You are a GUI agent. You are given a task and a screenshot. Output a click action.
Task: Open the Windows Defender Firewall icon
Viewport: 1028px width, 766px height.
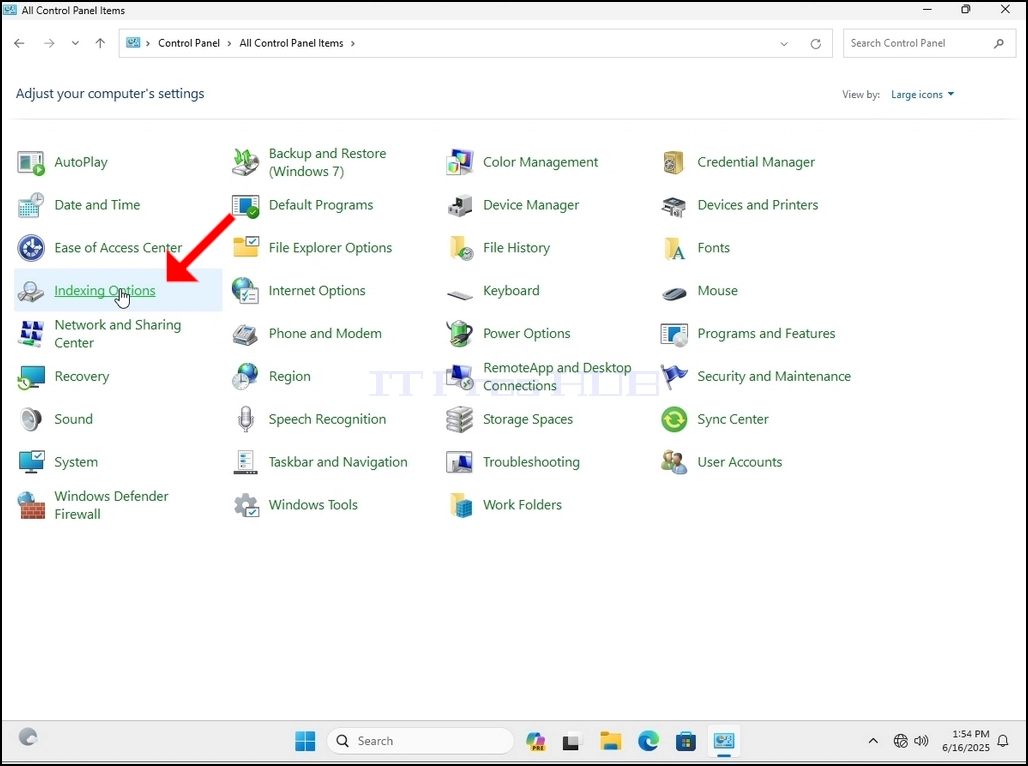pyautogui.click(x=30, y=505)
